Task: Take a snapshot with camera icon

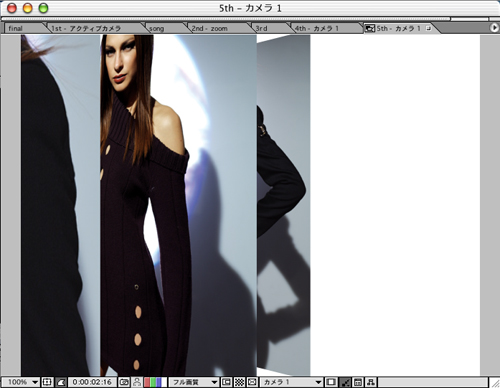Action: coord(124,382)
